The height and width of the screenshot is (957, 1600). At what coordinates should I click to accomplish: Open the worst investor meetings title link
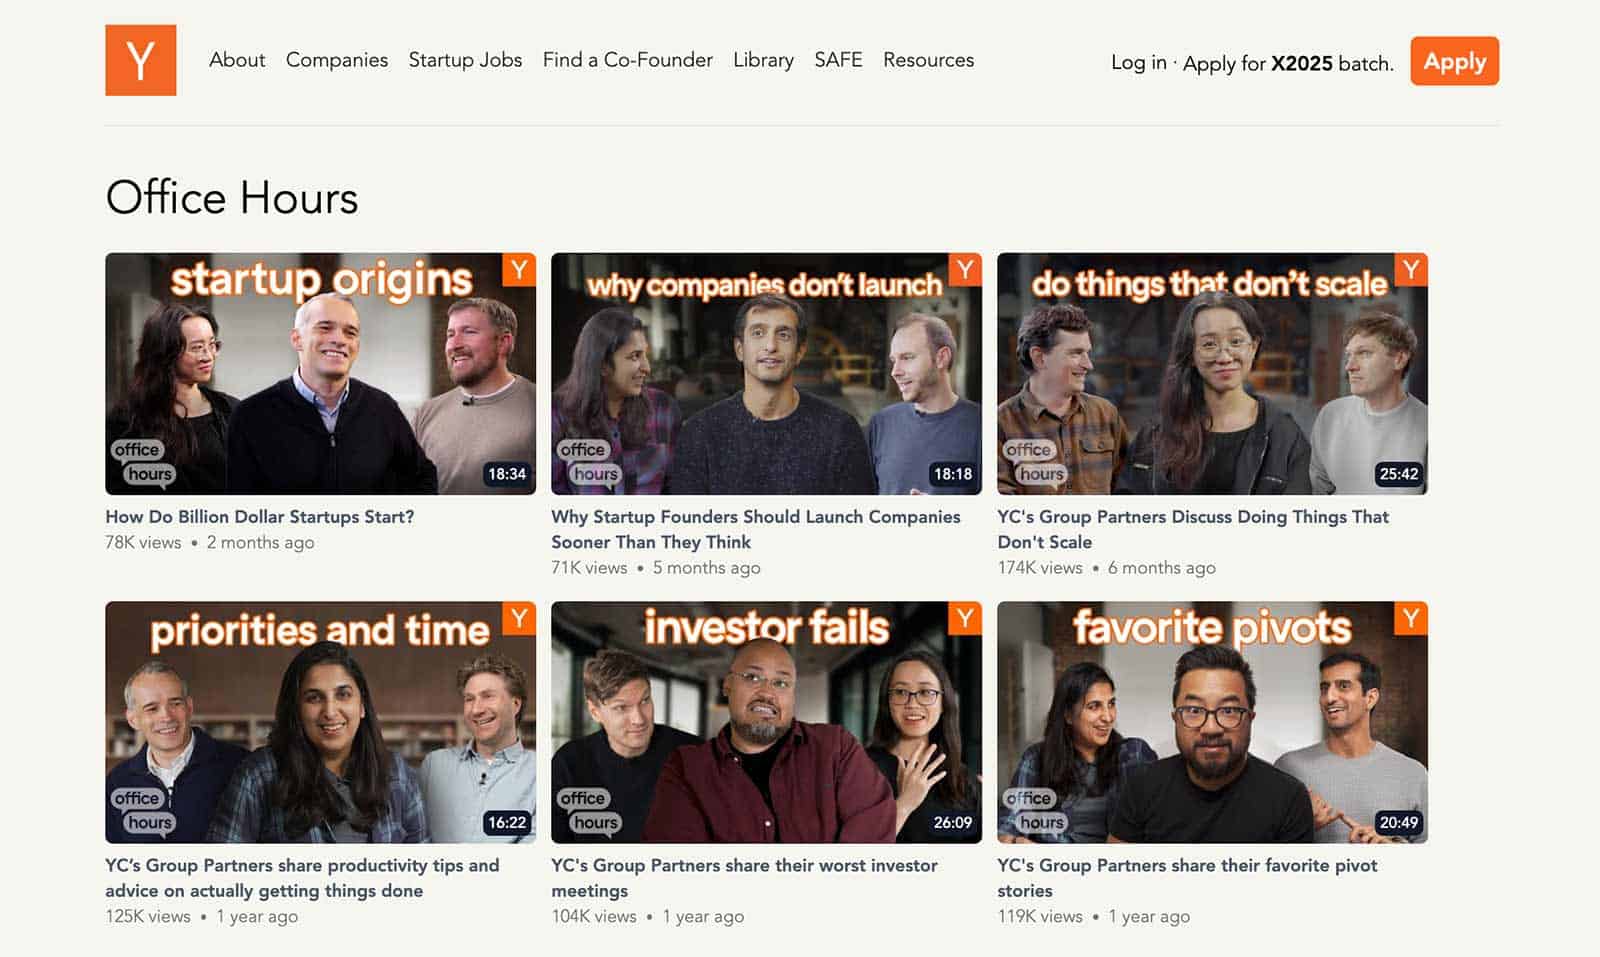[x=745, y=878]
